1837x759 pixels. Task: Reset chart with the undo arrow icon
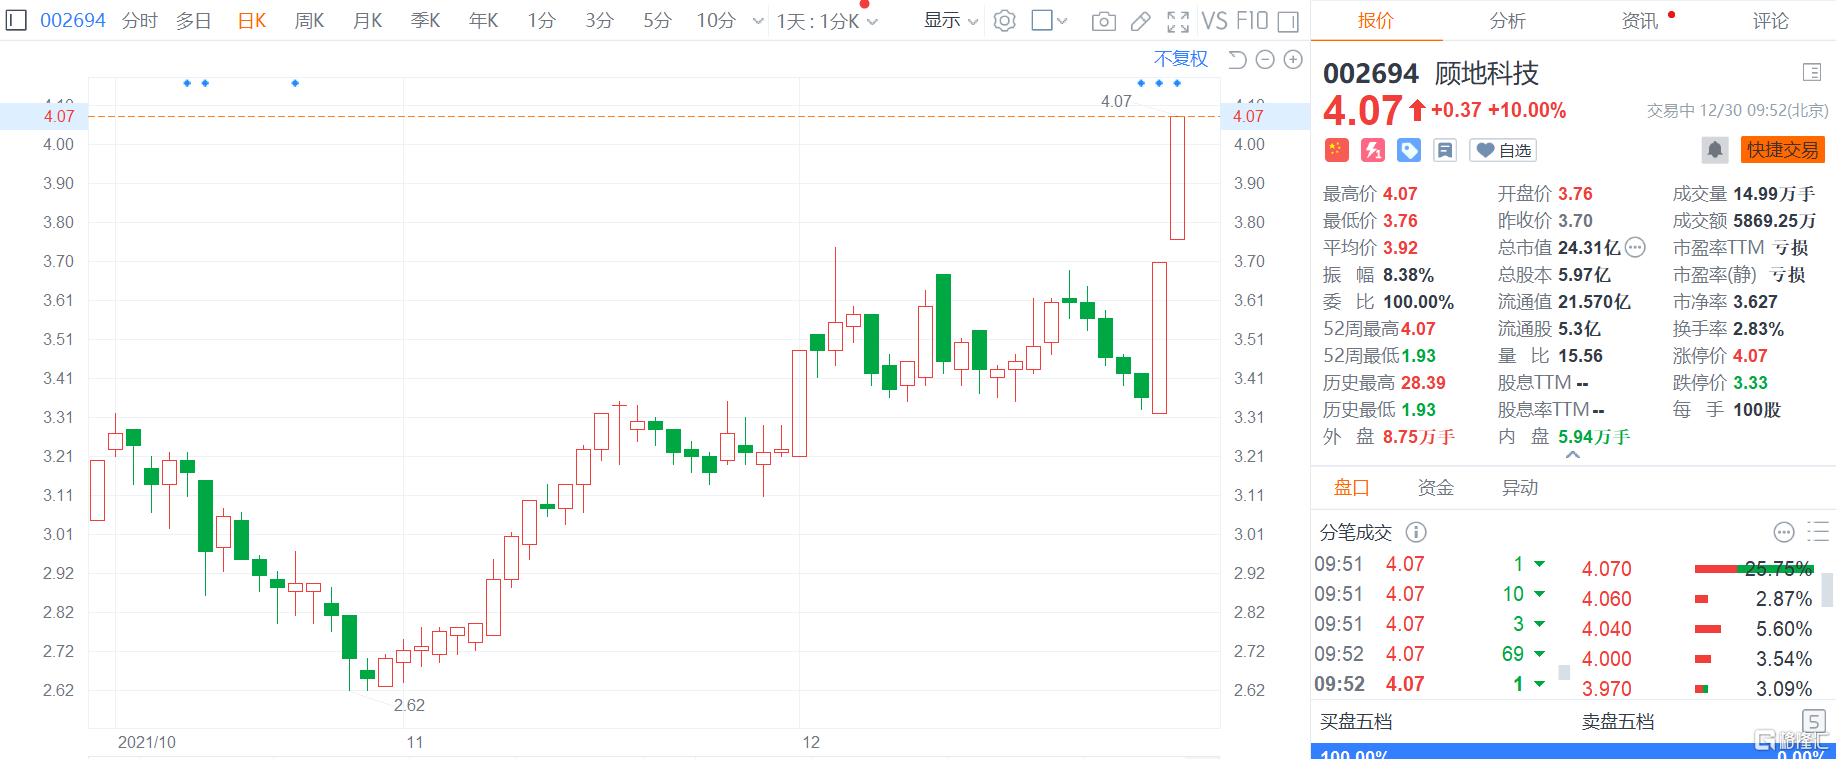pyautogui.click(x=1237, y=60)
